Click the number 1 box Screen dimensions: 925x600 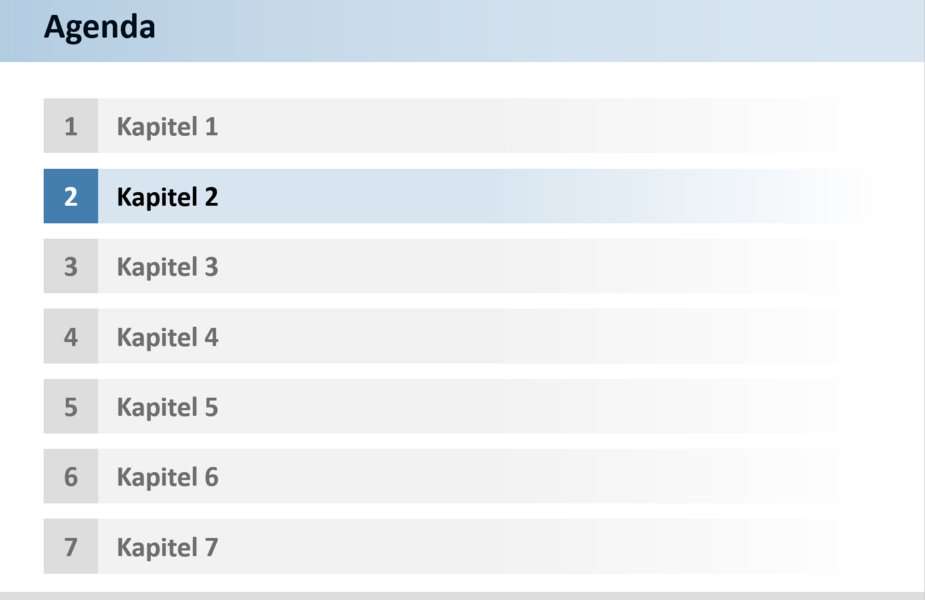[71, 126]
